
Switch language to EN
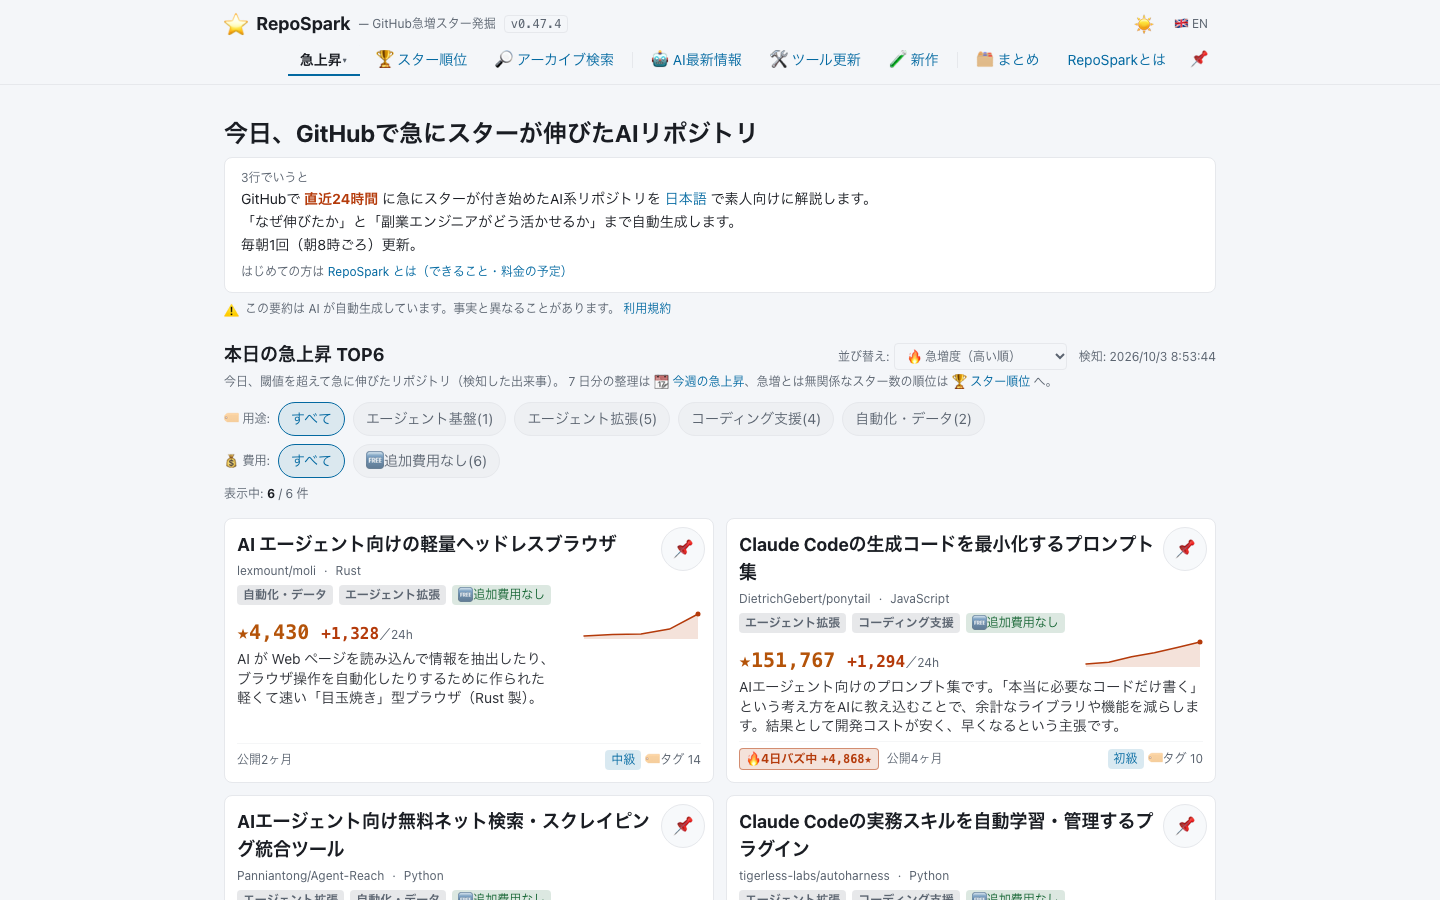pos(1191,24)
